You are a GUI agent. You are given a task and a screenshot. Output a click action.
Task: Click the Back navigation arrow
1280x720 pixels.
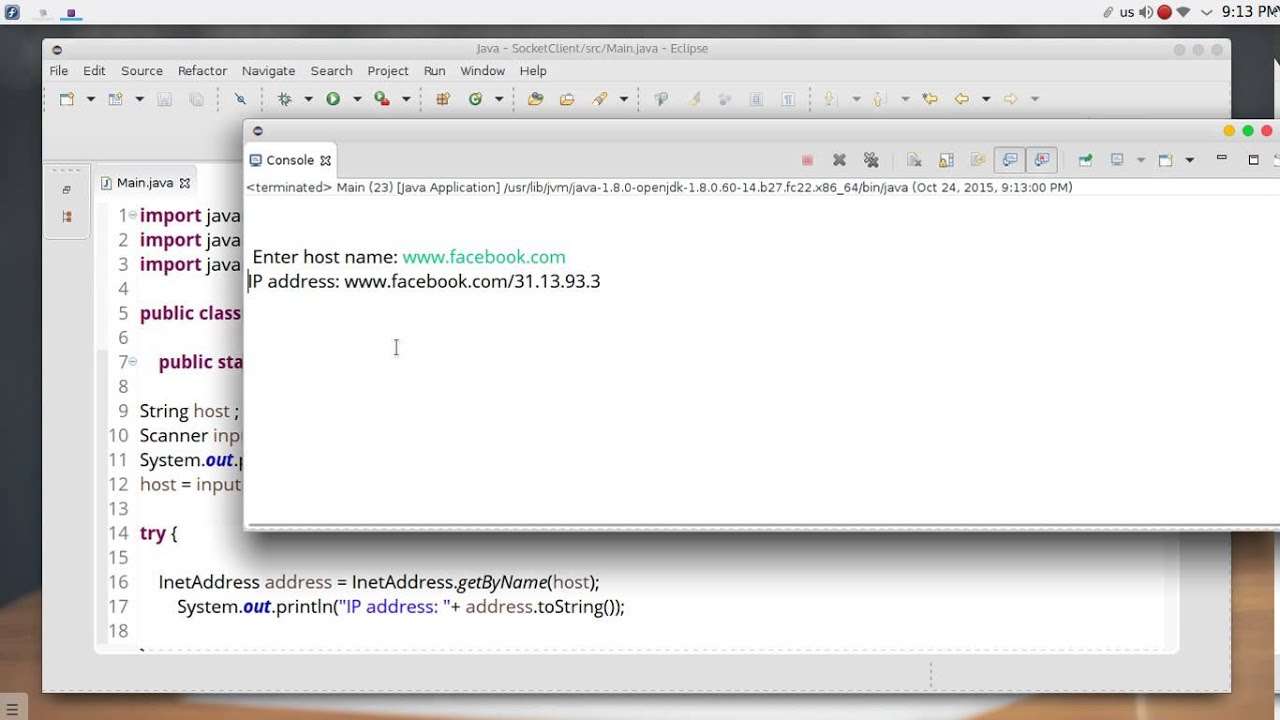pos(962,99)
